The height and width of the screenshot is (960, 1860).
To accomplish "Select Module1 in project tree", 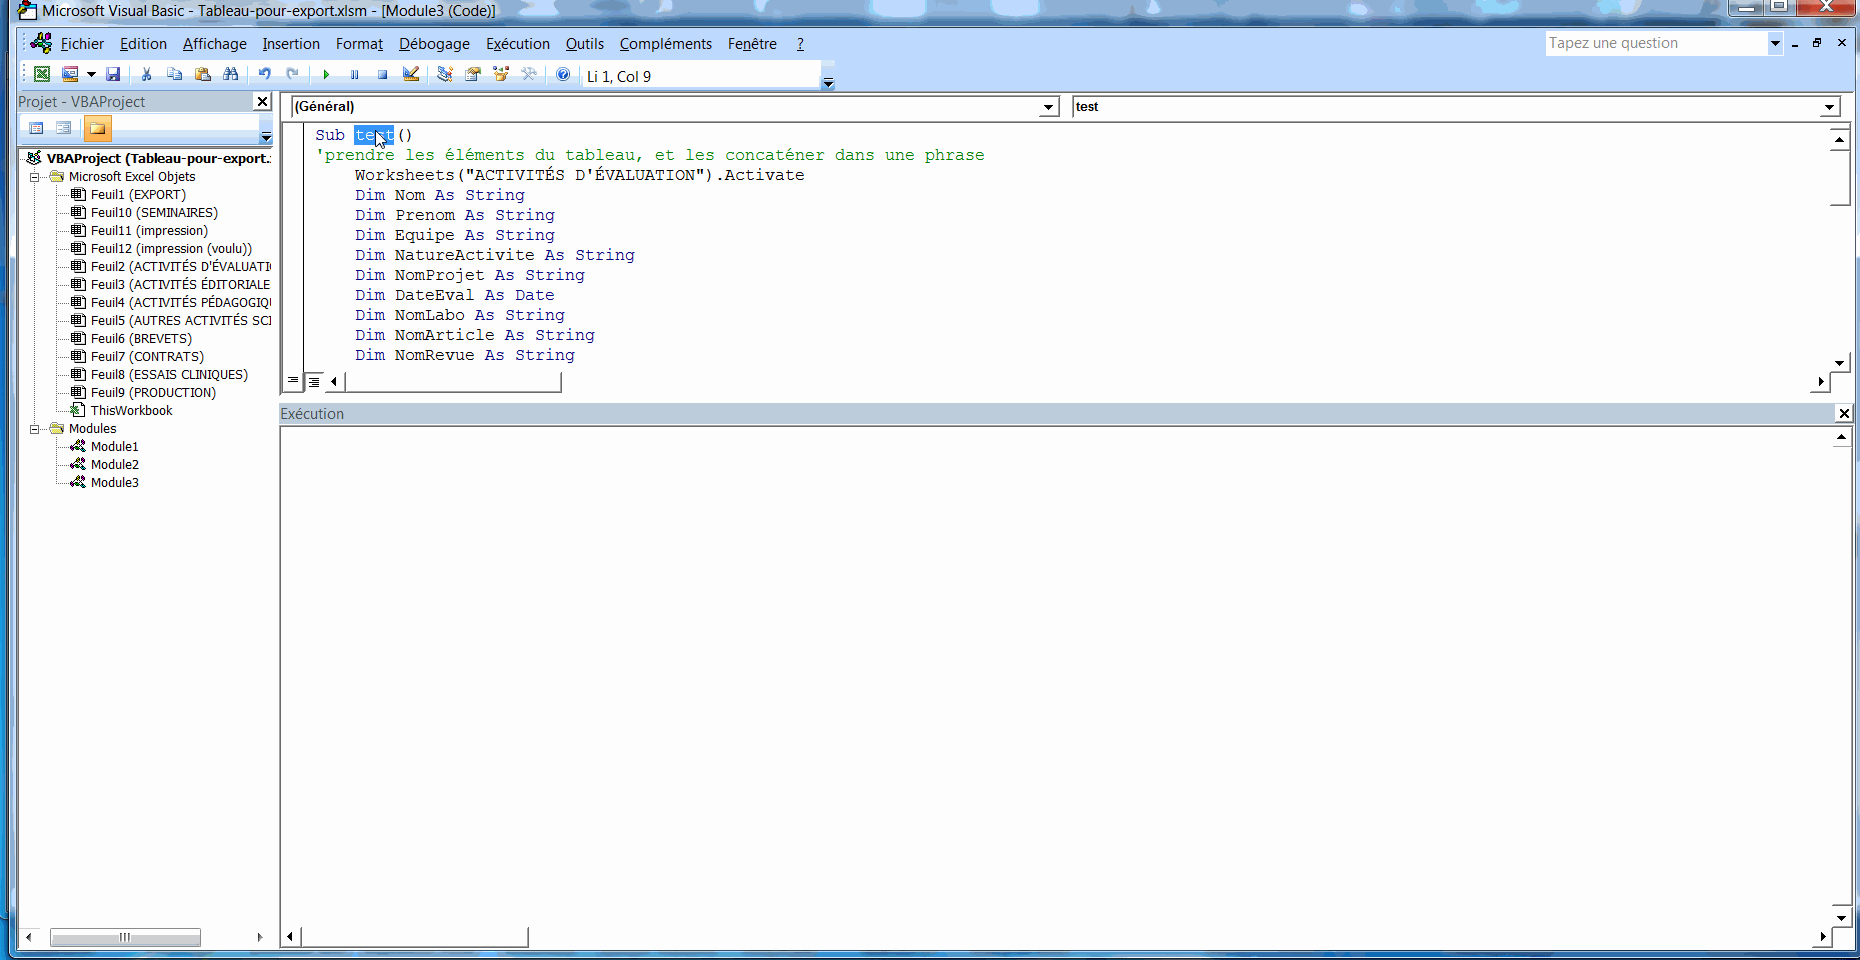I will pyautogui.click(x=114, y=447).
